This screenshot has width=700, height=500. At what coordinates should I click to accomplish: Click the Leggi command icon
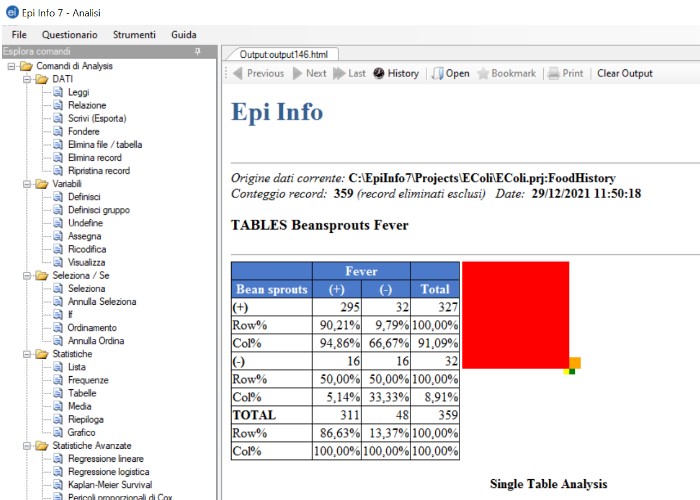(x=58, y=92)
